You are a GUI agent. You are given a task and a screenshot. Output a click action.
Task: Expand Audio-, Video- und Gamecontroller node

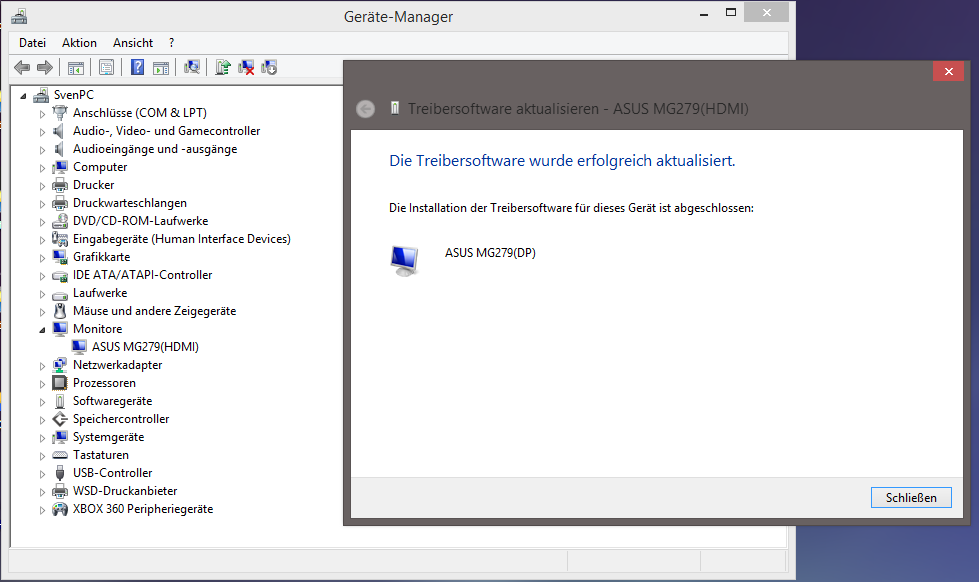click(42, 132)
